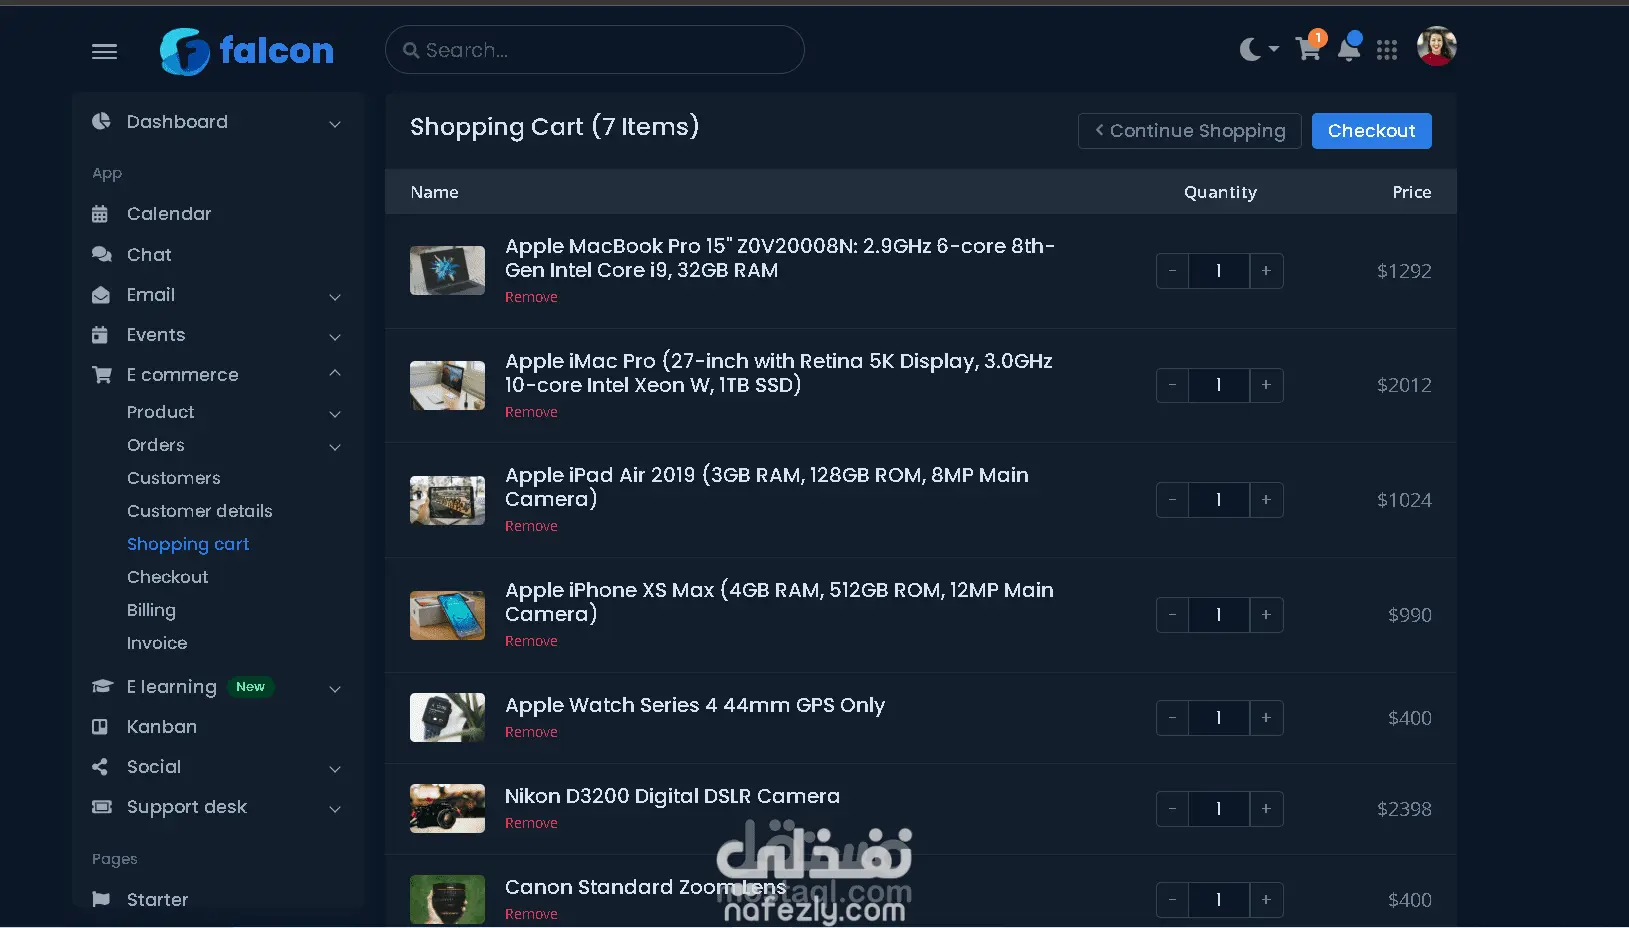Decrease Apple Watch quantity with minus
Viewport: 1629px width, 928px height.
[1172, 718]
